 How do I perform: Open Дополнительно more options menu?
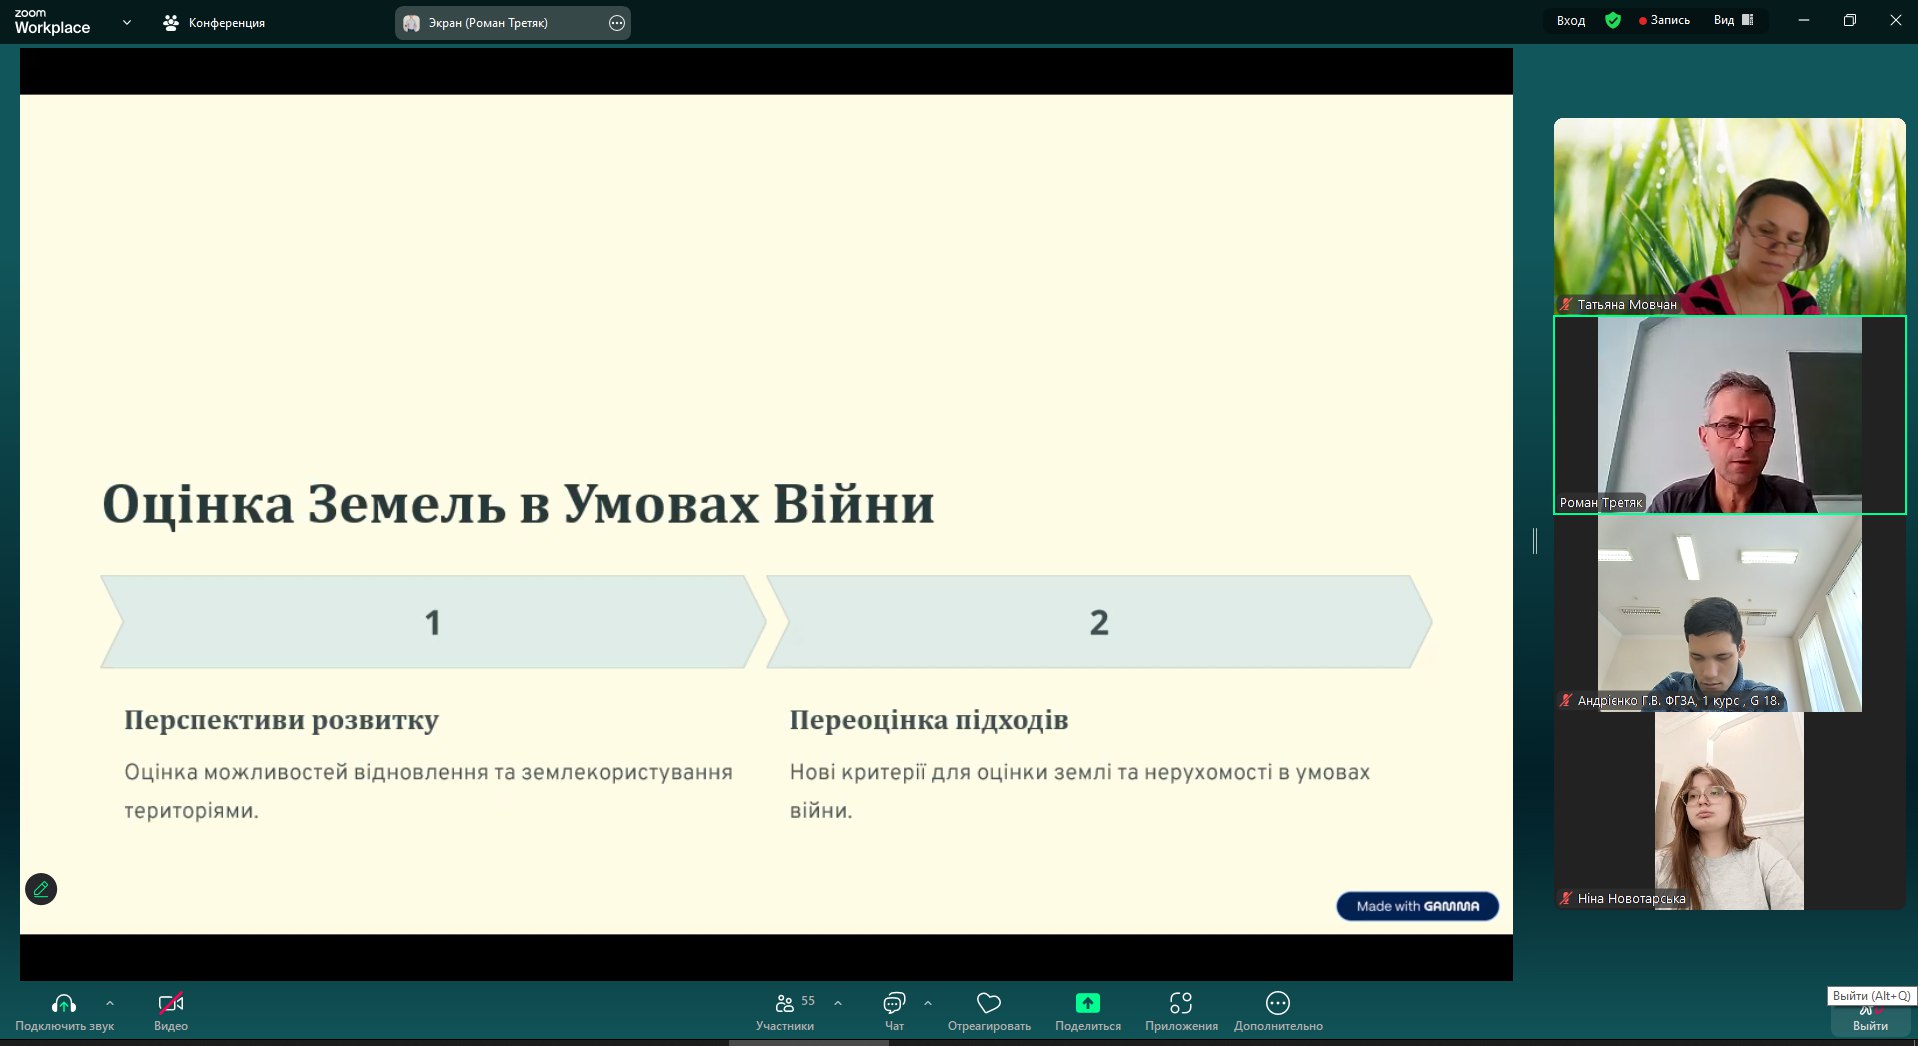[1278, 1003]
